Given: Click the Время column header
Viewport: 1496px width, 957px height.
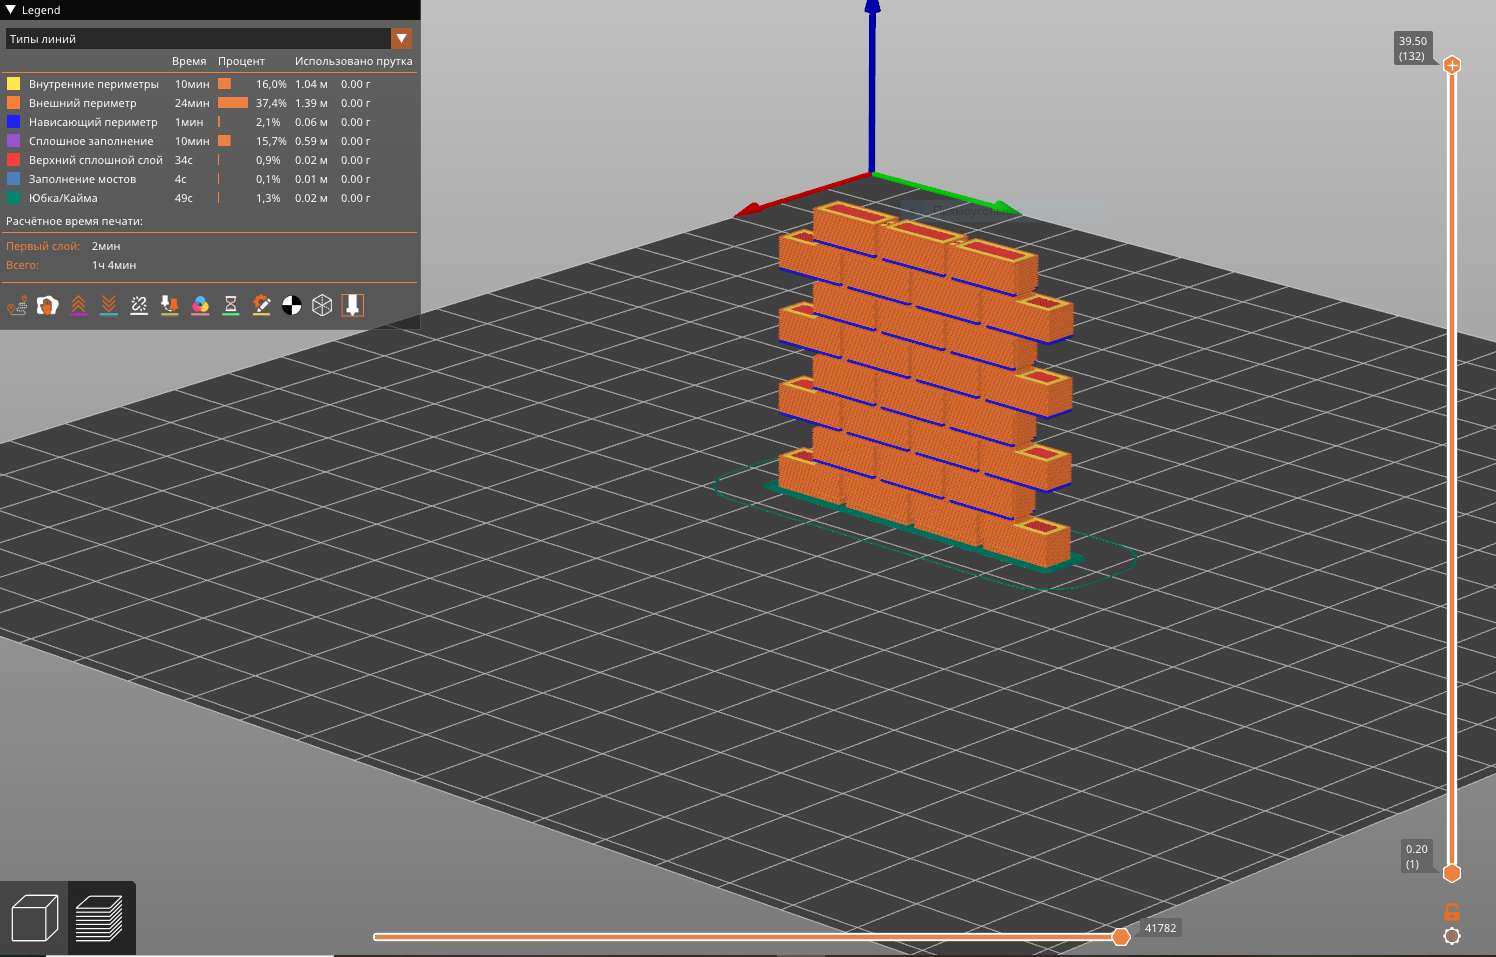Looking at the screenshot, I should pos(189,61).
